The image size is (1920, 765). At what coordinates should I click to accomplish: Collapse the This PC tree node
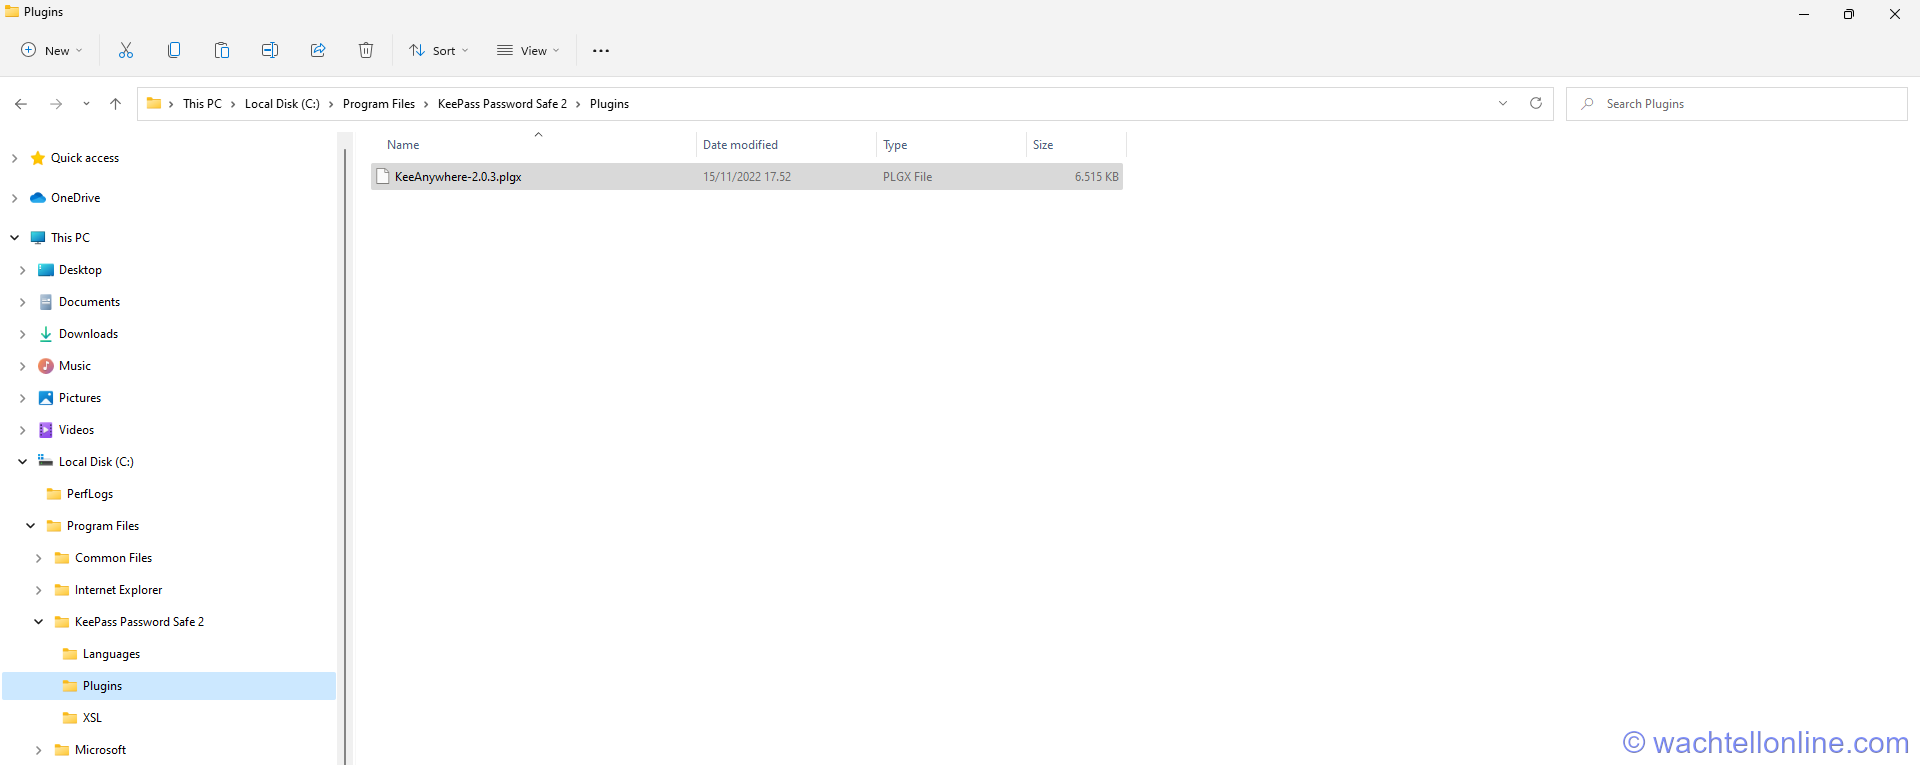tap(14, 238)
